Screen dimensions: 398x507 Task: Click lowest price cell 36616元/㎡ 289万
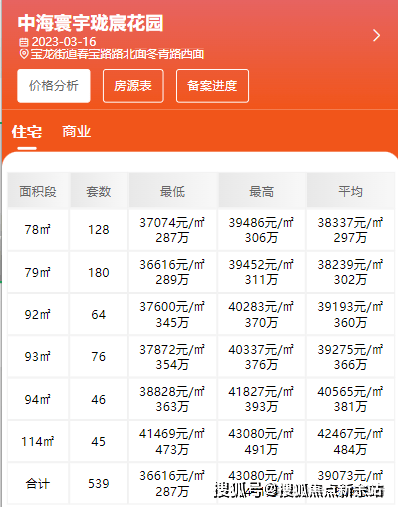pyautogui.click(x=172, y=272)
